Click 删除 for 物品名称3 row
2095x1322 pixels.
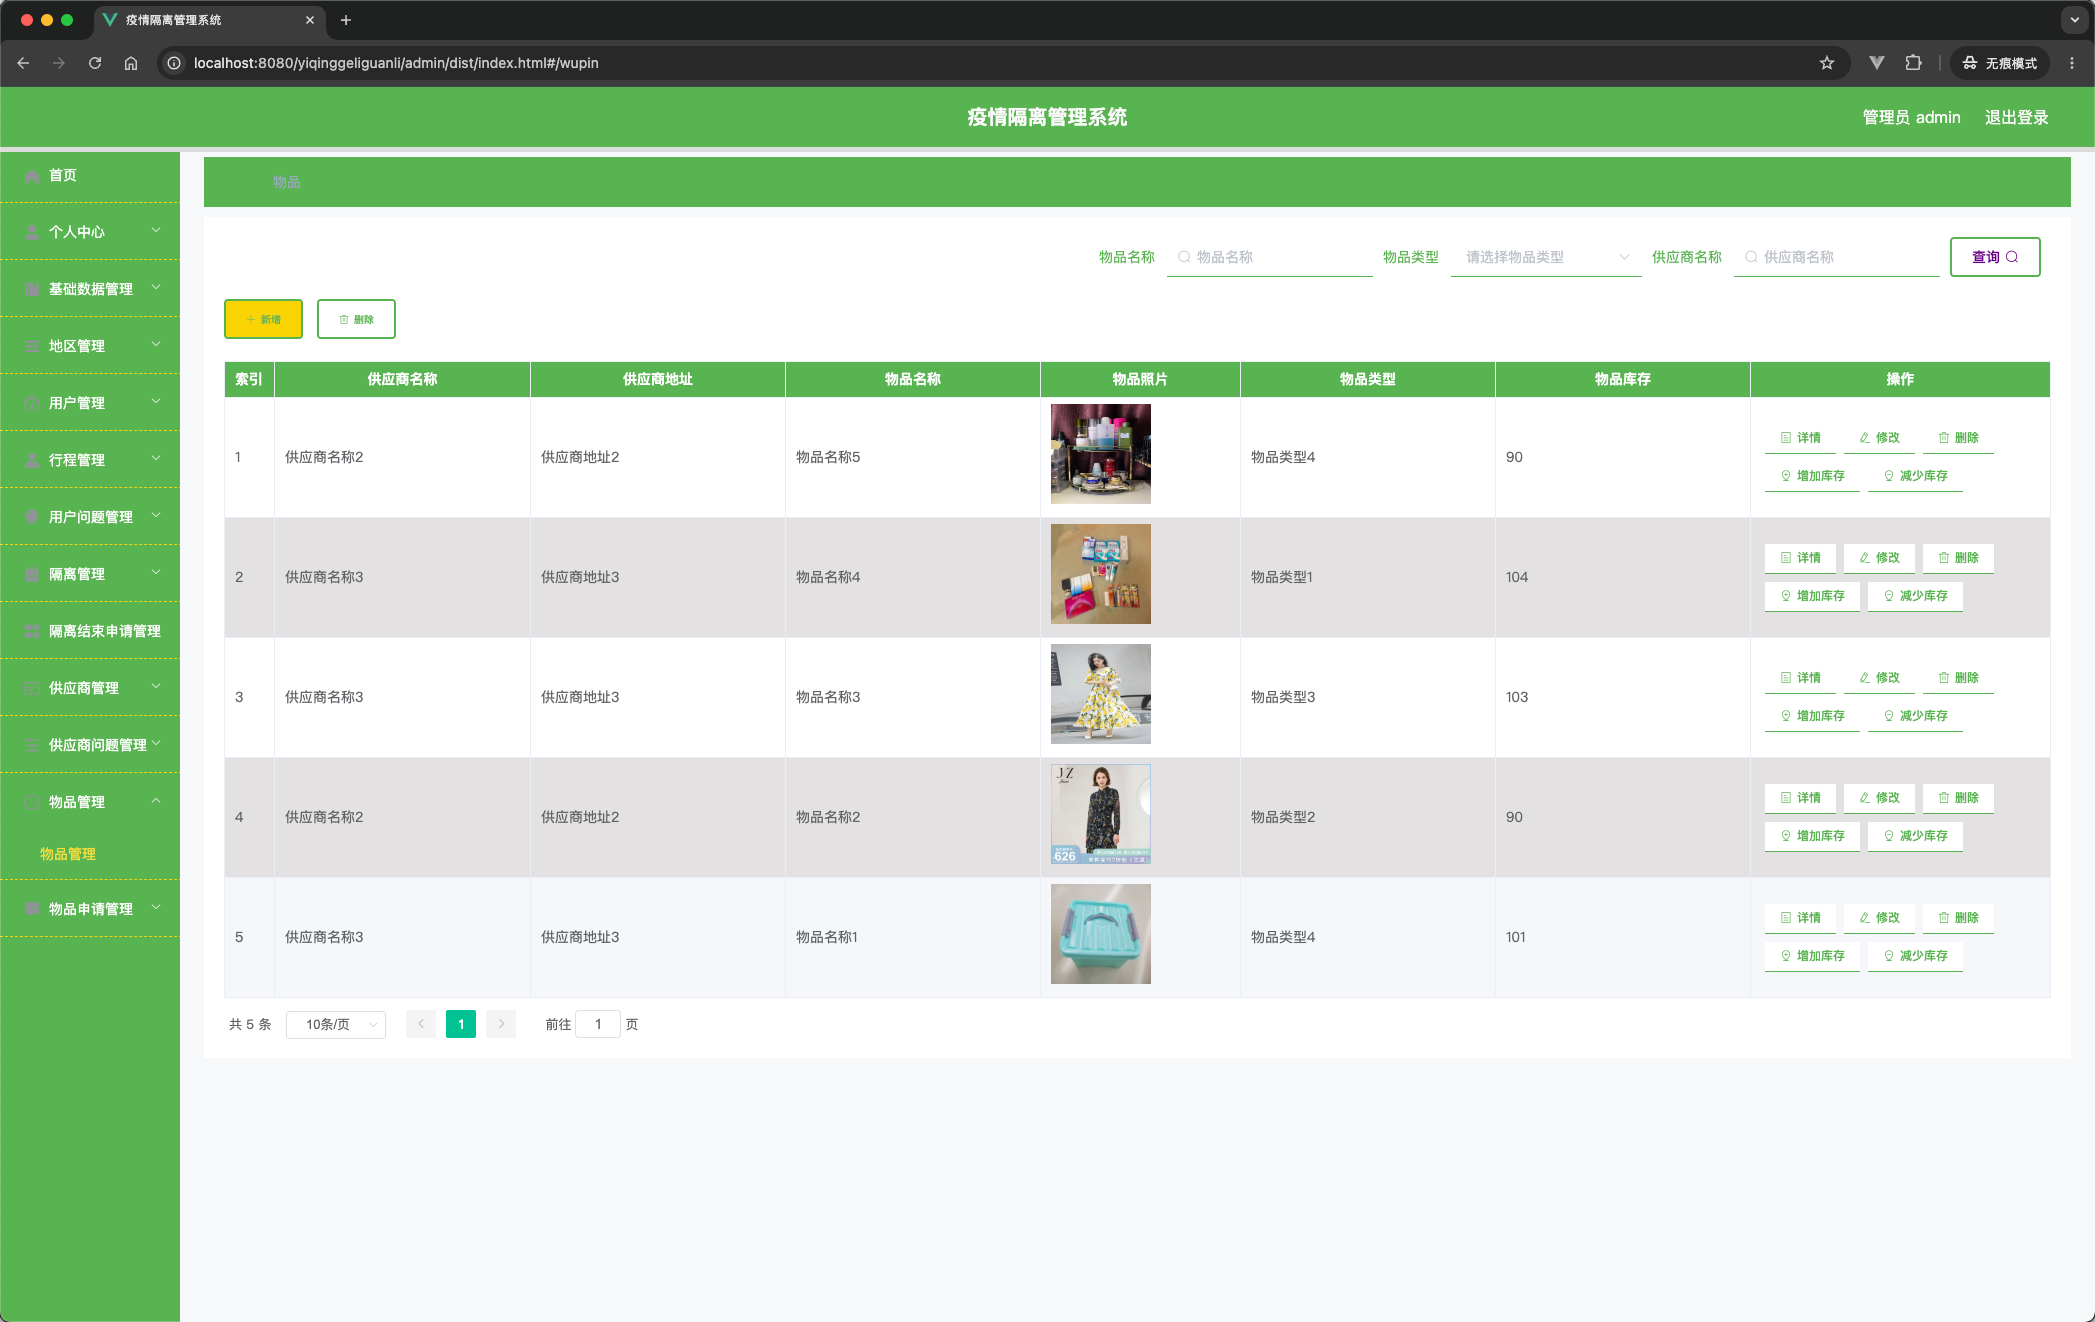1958,678
